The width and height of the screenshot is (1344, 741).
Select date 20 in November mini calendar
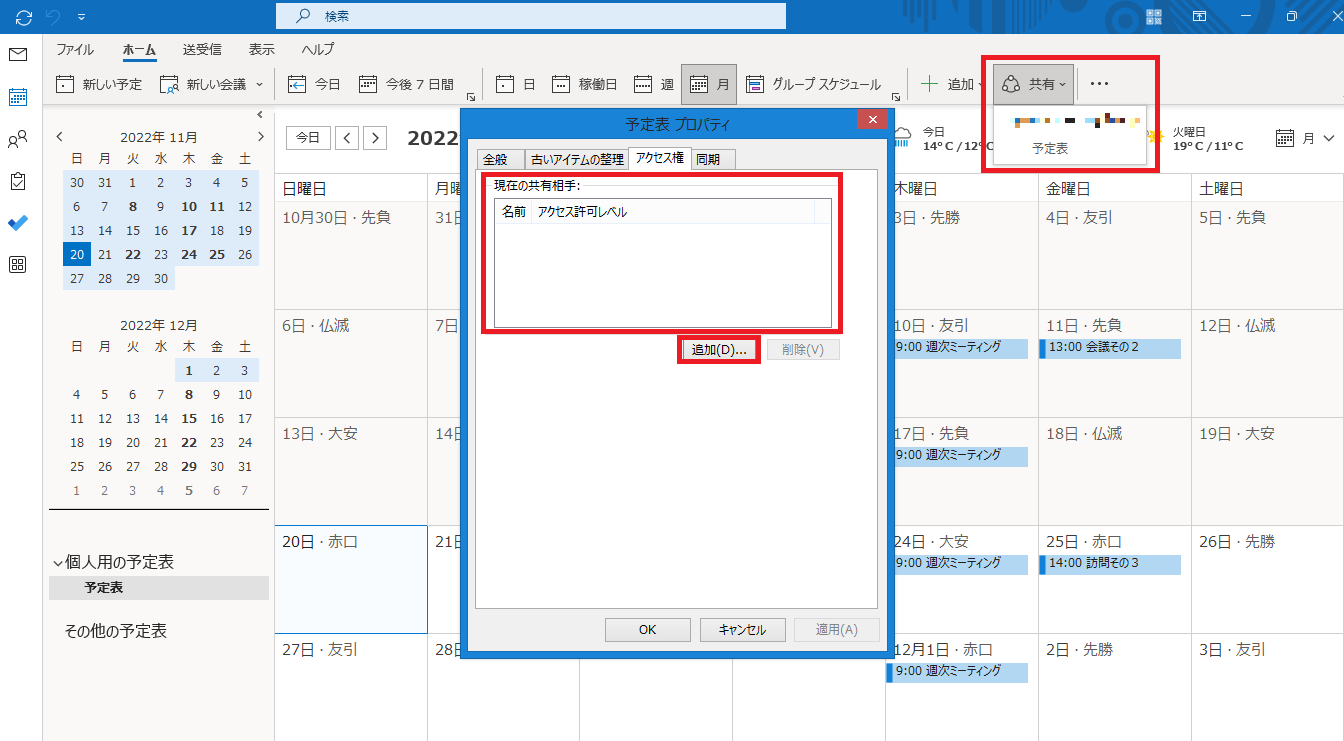pos(77,255)
